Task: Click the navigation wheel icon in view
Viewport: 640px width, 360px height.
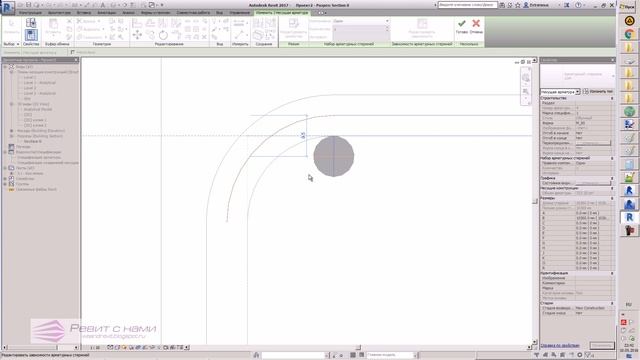Action: (526, 78)
